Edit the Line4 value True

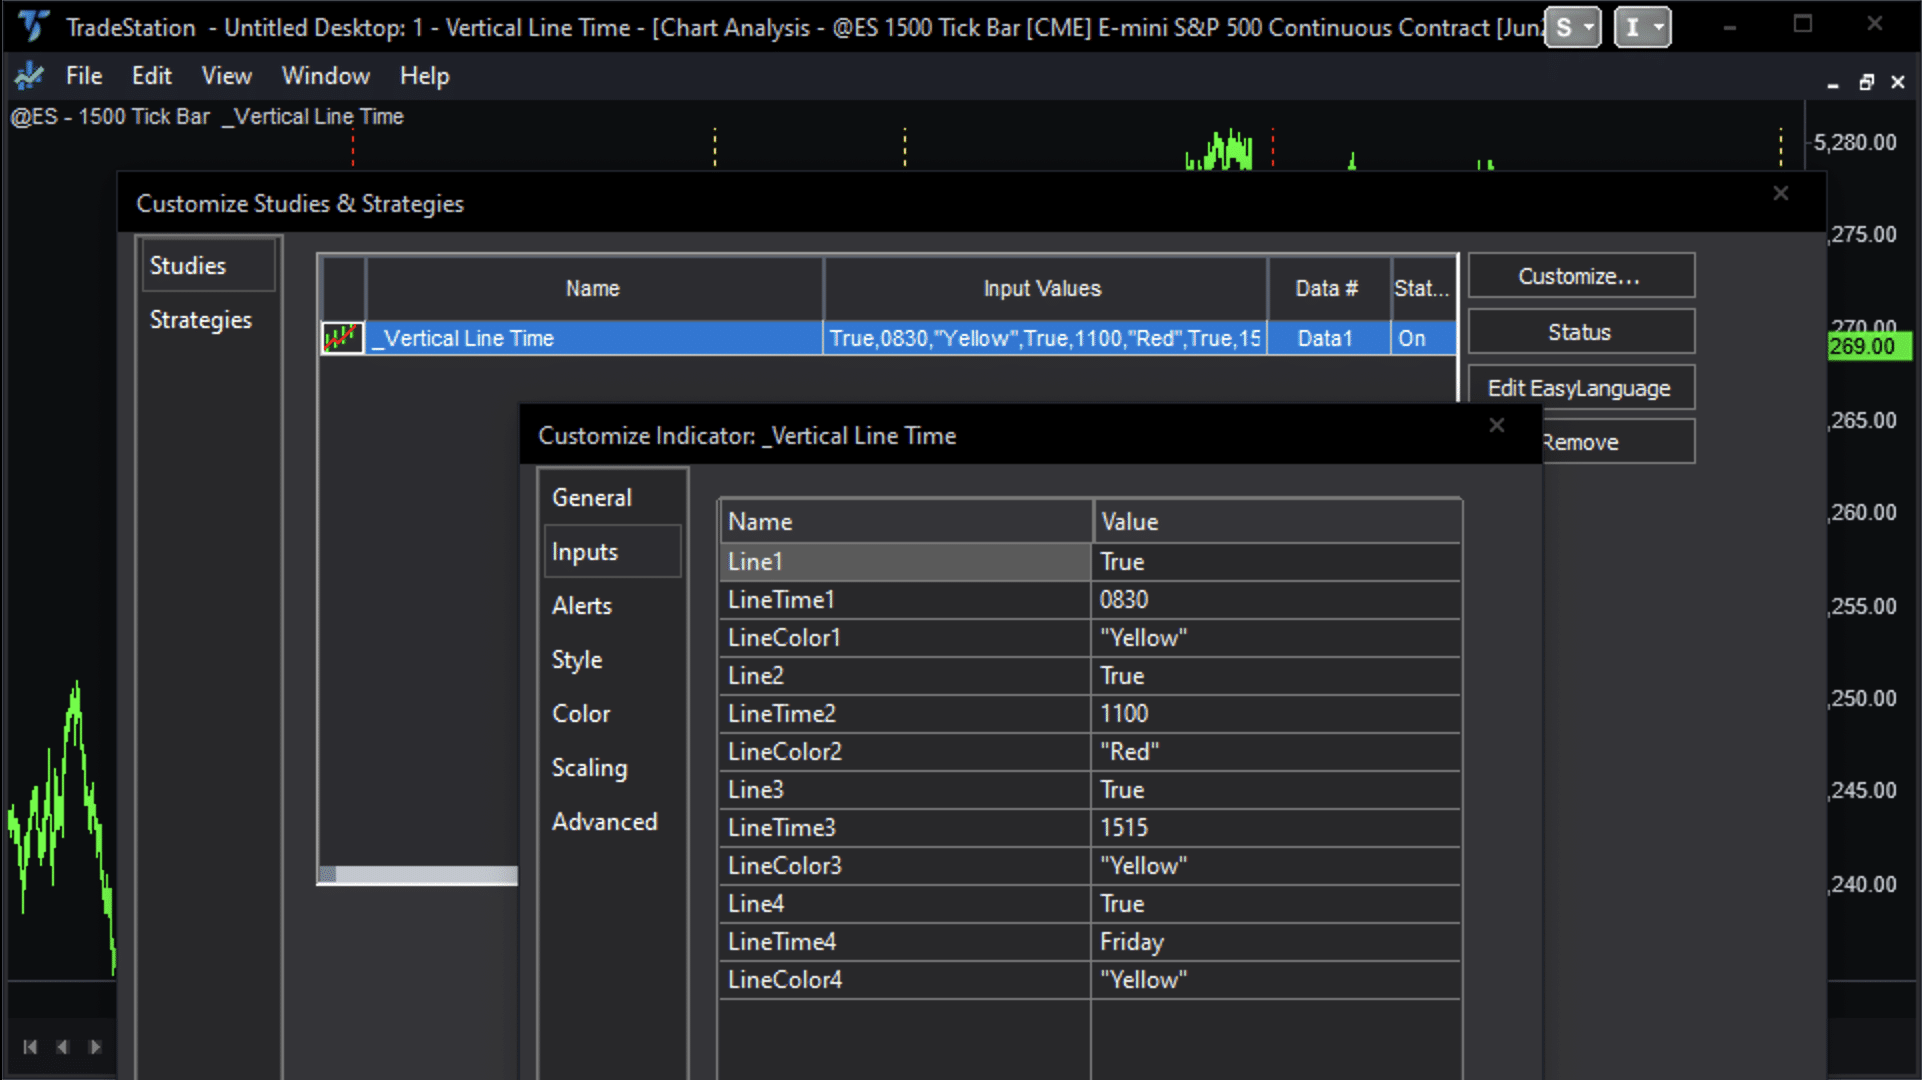coord(1276,904)
